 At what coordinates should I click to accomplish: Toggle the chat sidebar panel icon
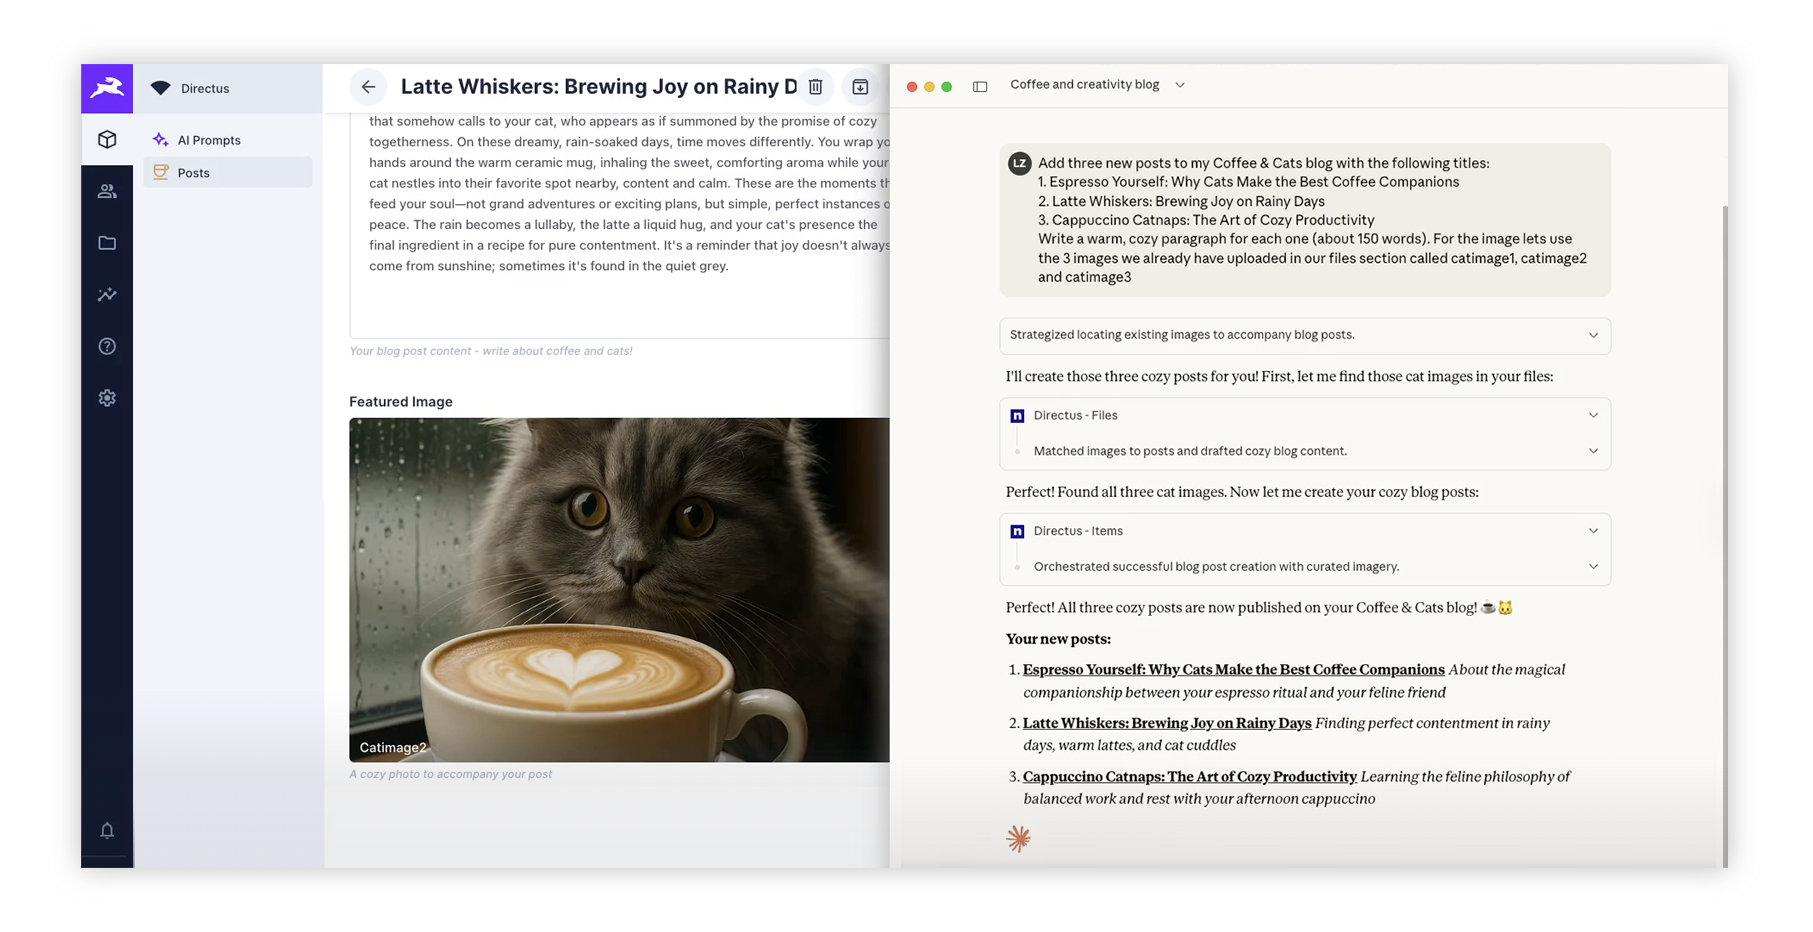(x=980, y=86)
